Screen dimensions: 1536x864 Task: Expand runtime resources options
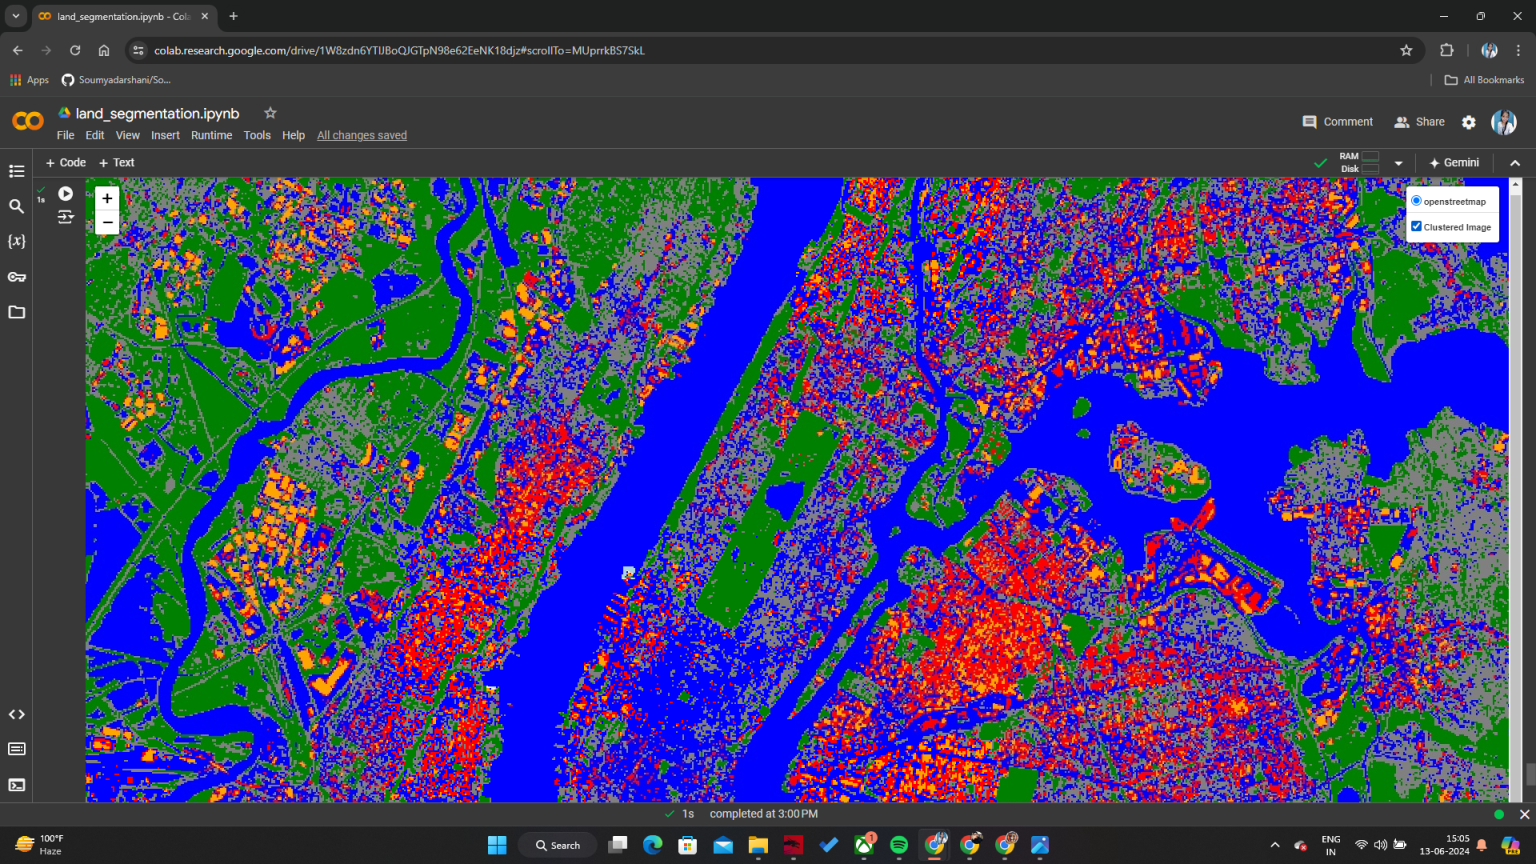[x=1398, y=162]
